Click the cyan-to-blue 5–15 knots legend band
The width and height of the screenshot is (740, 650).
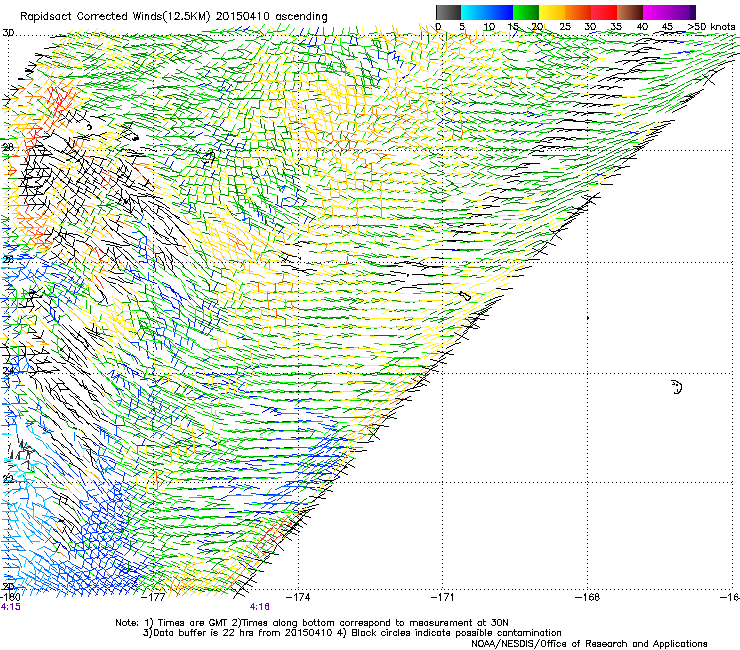pyautogui.click(x=487, y=12)
